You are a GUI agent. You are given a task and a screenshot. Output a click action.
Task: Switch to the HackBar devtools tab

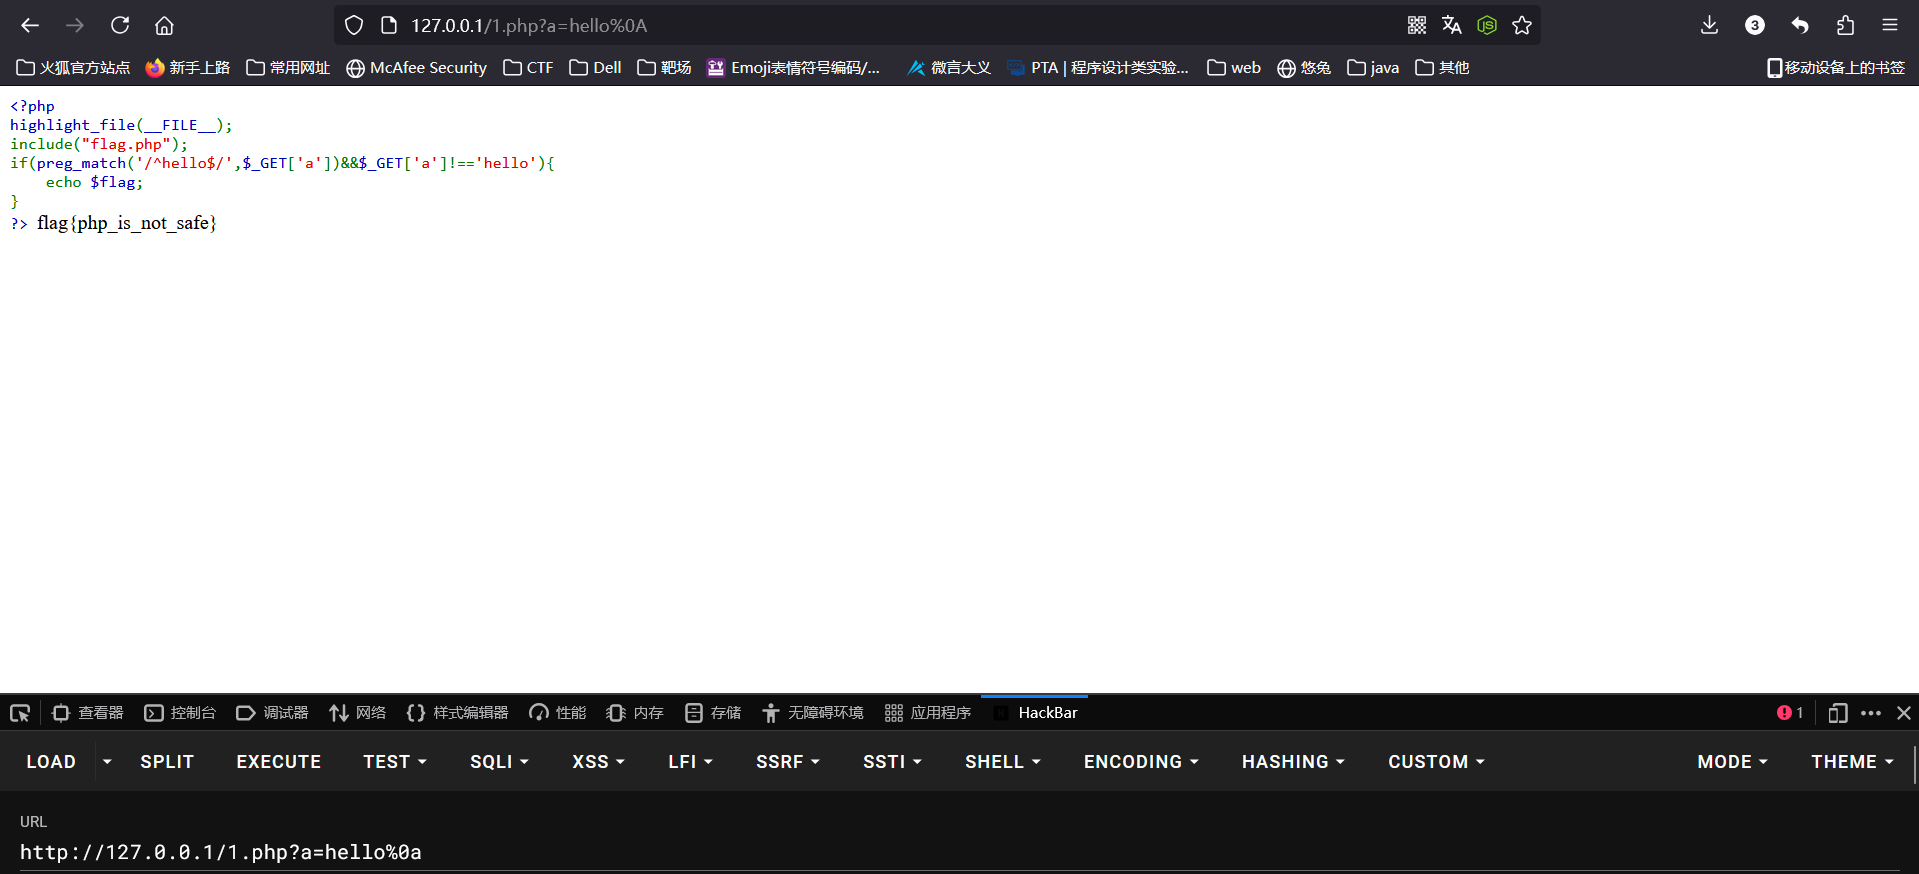pyautogui.click(x=1046, y=713)
